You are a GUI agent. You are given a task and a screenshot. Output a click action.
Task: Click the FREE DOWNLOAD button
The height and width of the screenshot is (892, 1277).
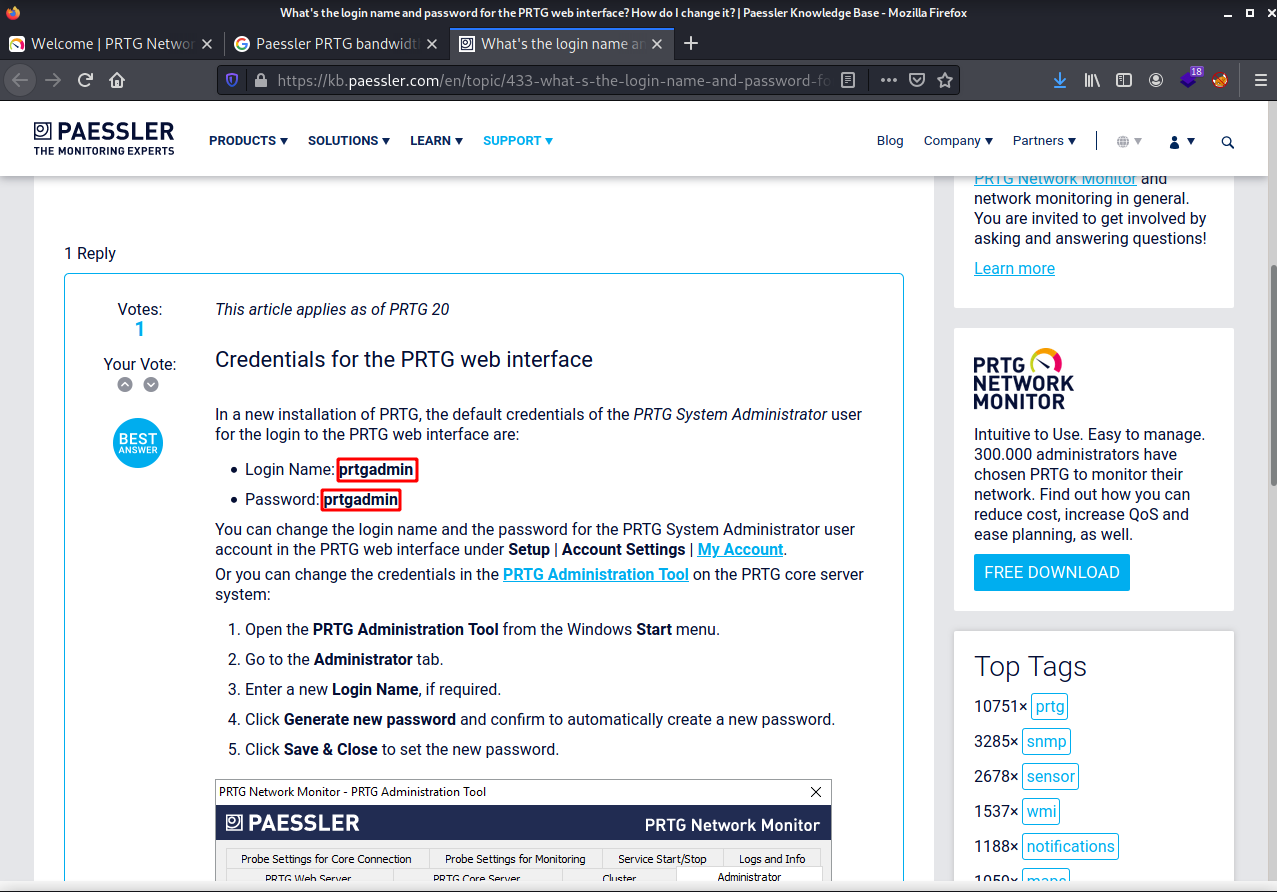(1052, 572)
